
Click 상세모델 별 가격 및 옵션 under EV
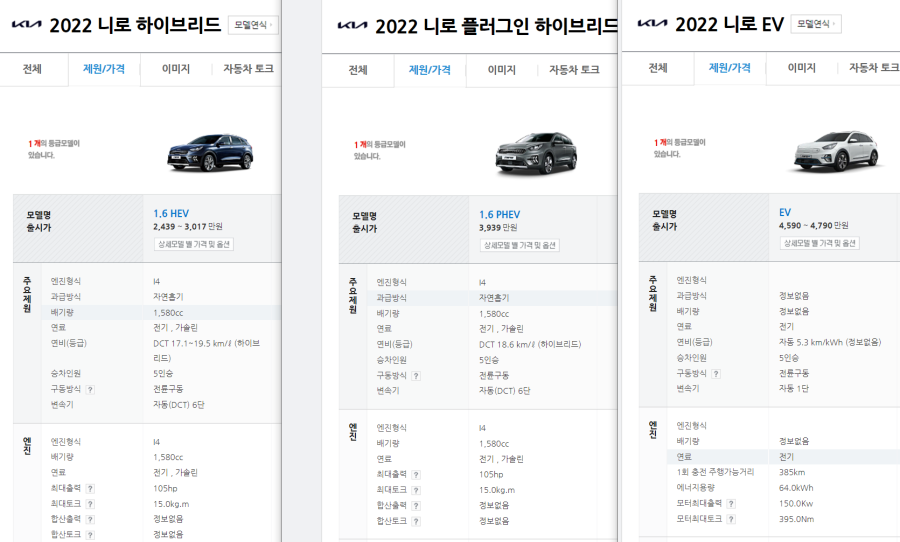[x=819, y=243]
